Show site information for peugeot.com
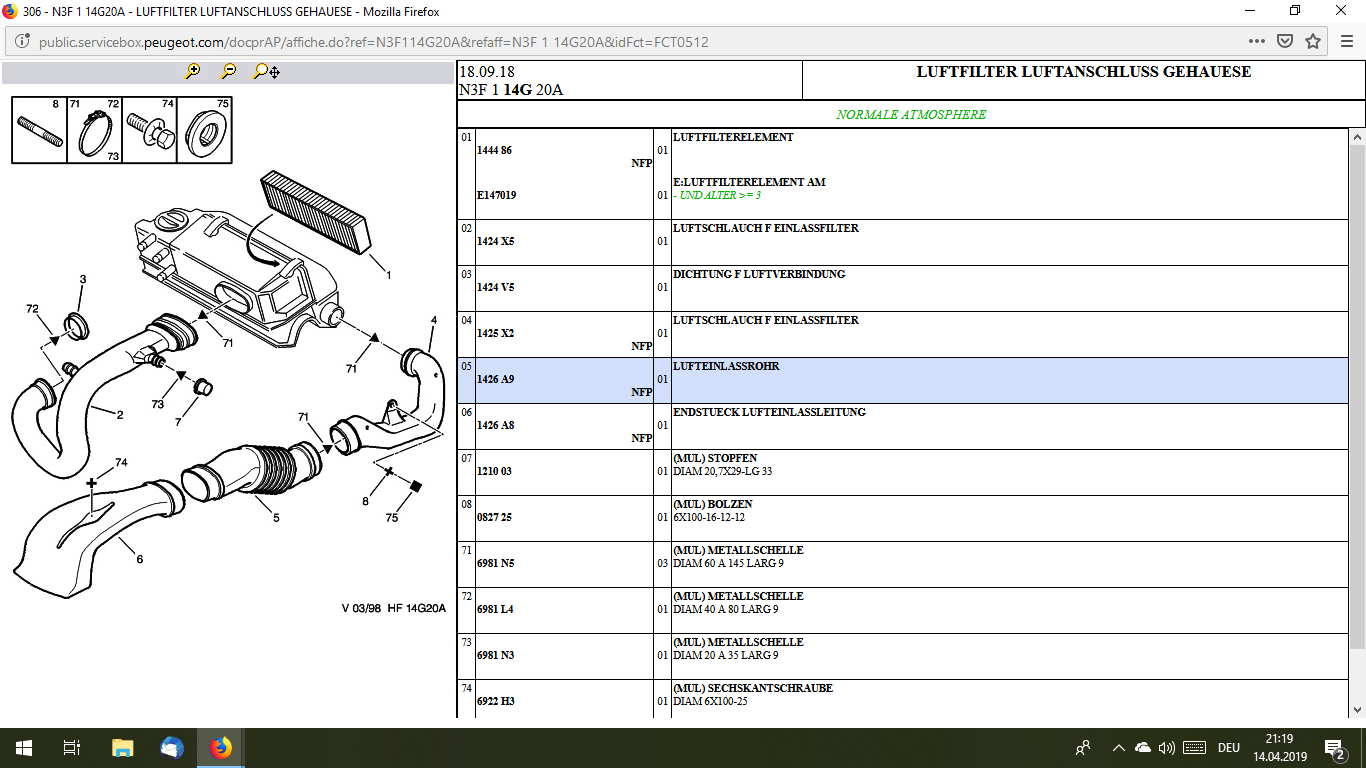This screenshot has height=768, width=1366. 23,42
